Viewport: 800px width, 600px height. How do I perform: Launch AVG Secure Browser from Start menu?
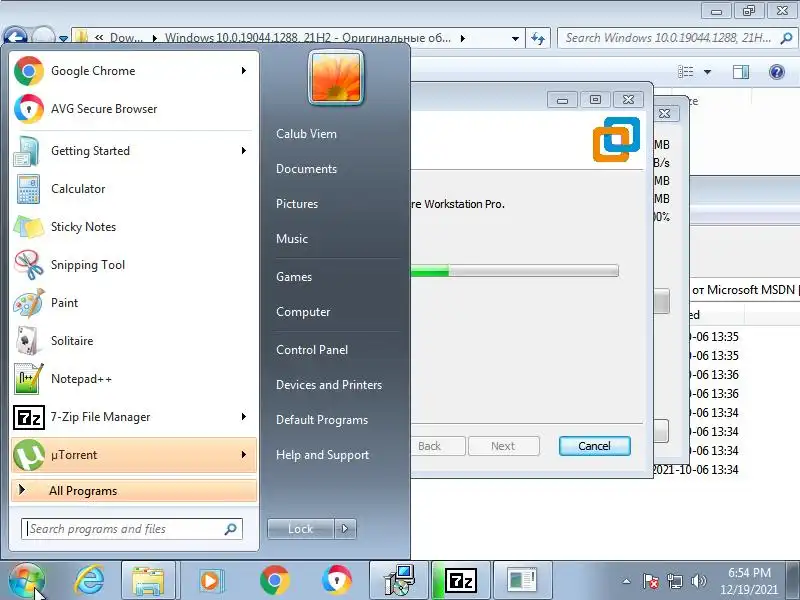tap(133, 109)
